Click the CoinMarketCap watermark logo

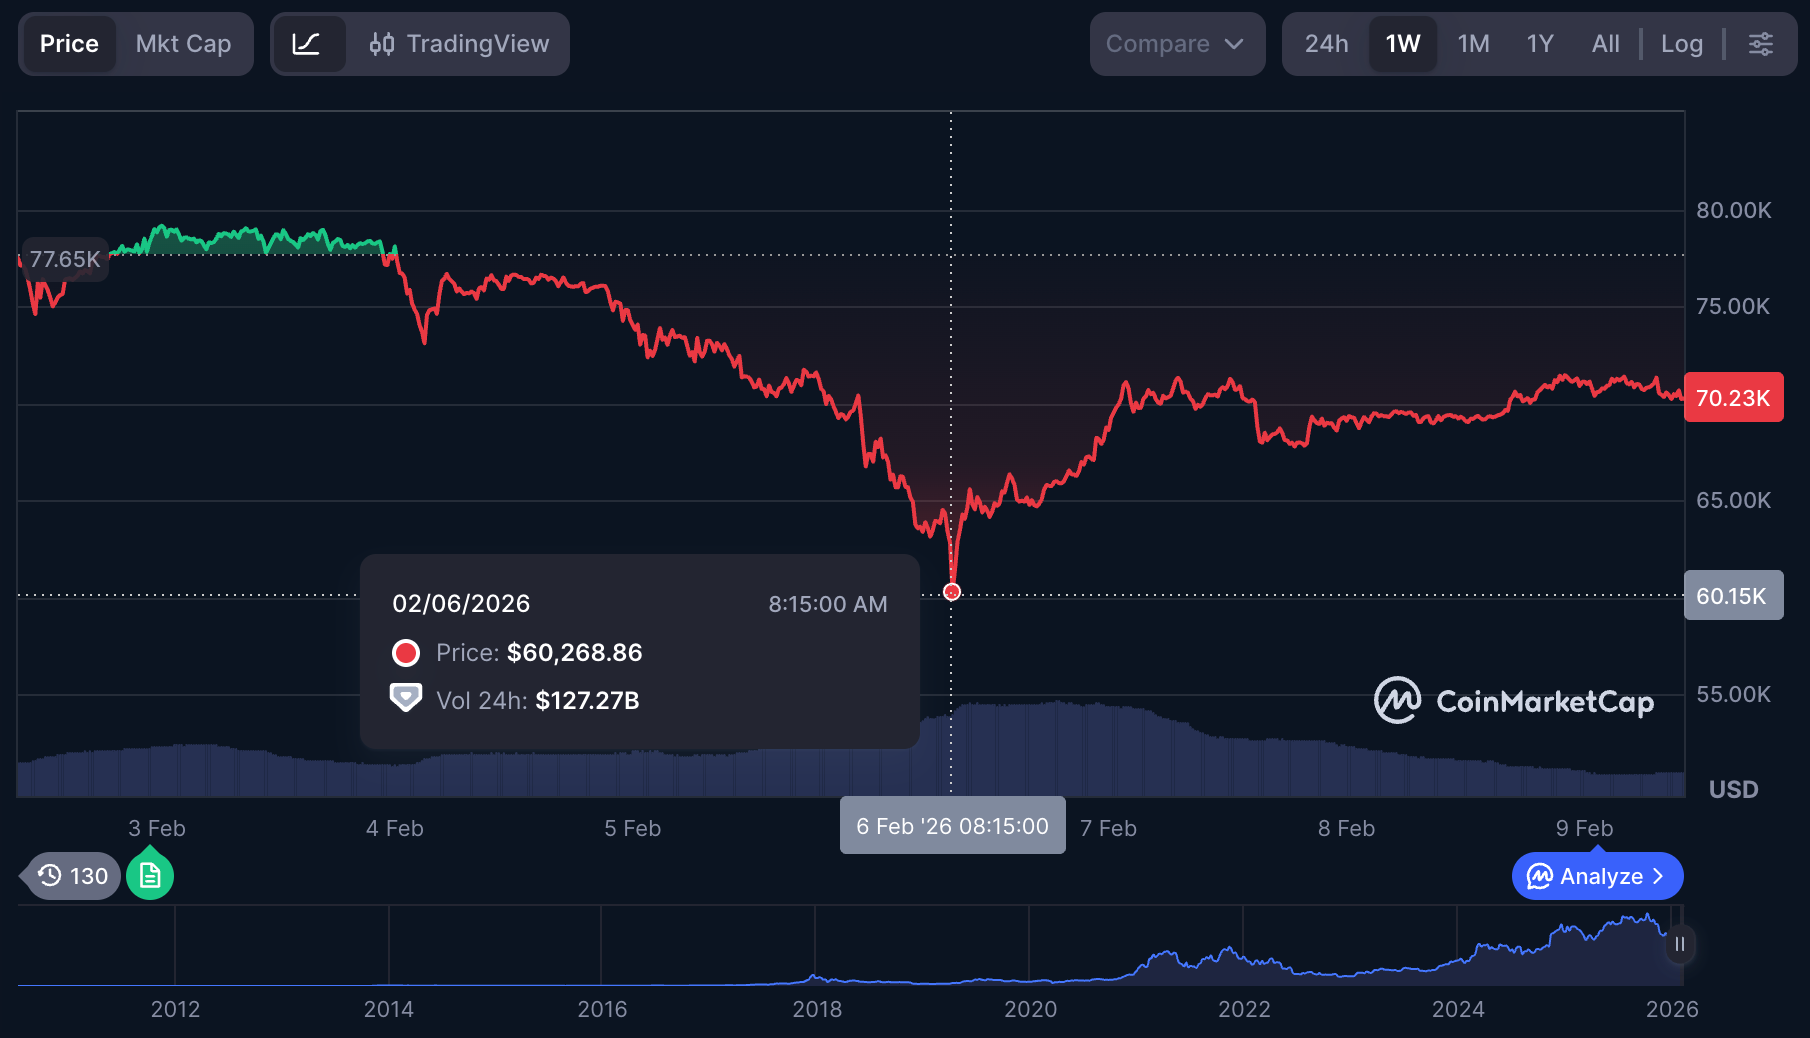coord(1514,701)
